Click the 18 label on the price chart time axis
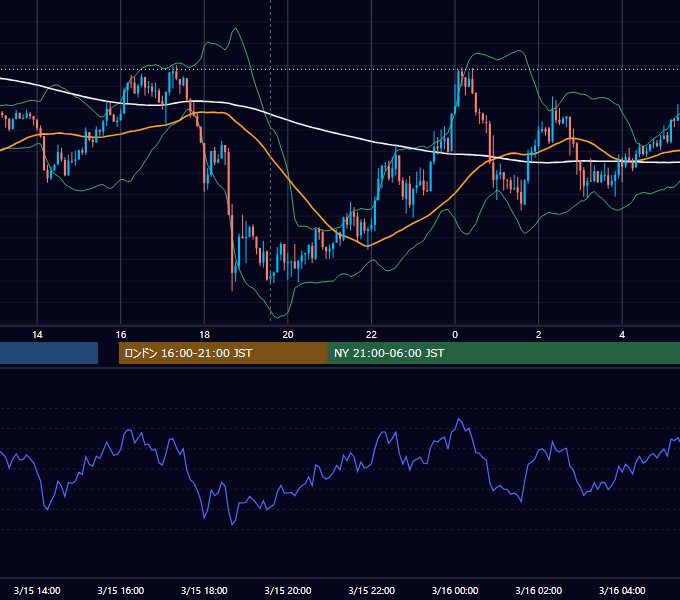The width and height of the screenshot is (680, 600). click(204, 335)
